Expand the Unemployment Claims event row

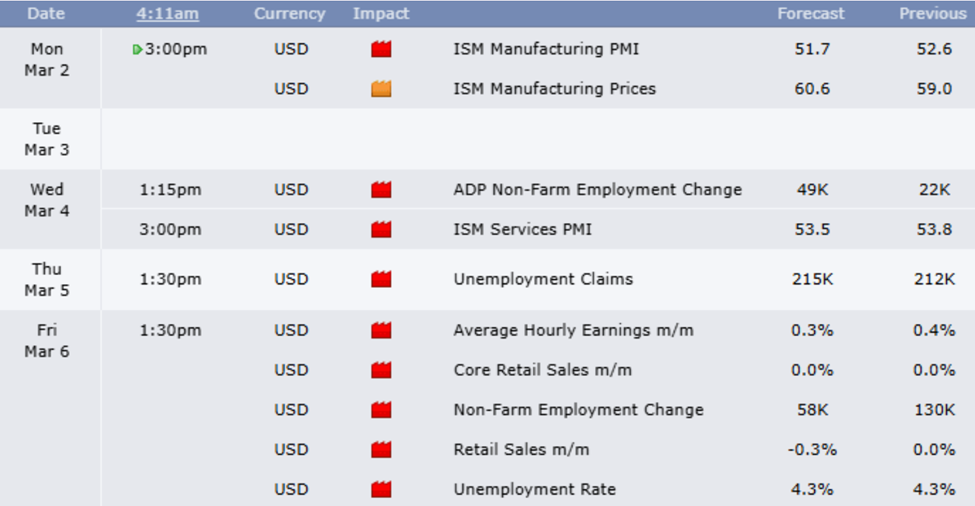click(543, 280)
